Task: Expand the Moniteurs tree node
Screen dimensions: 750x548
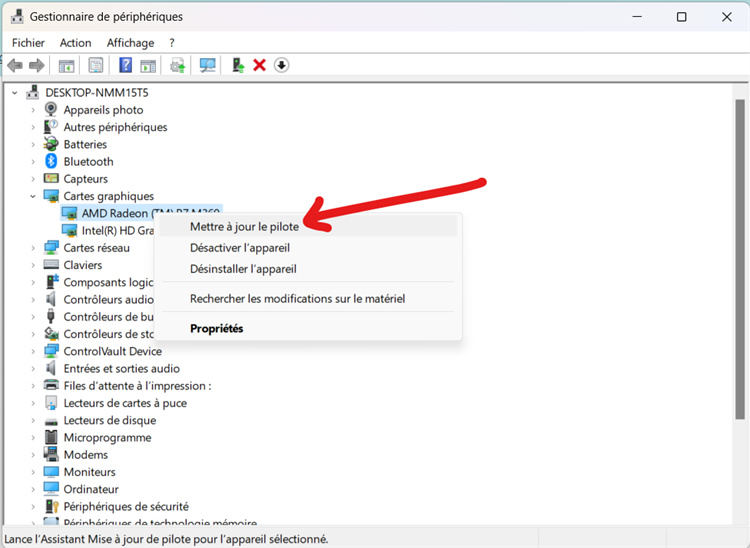Action: (x=33, y=472)
